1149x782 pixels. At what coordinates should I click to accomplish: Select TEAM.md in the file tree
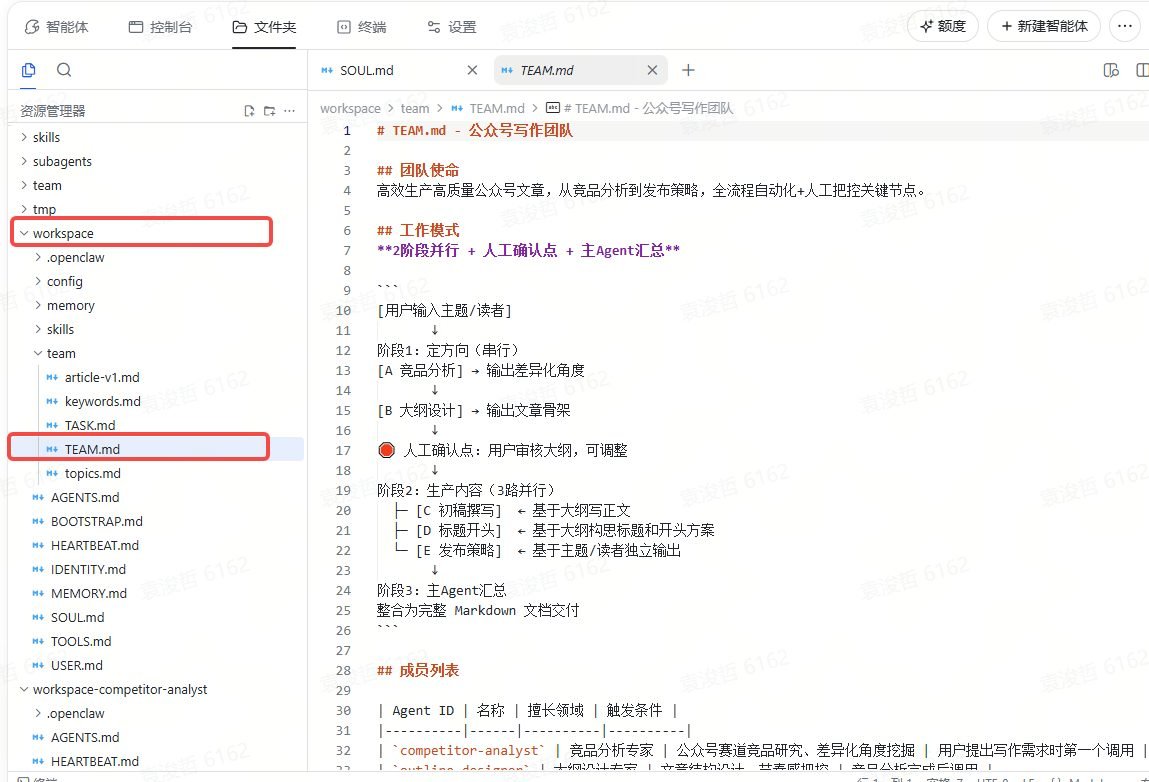[x=92, y=449]
